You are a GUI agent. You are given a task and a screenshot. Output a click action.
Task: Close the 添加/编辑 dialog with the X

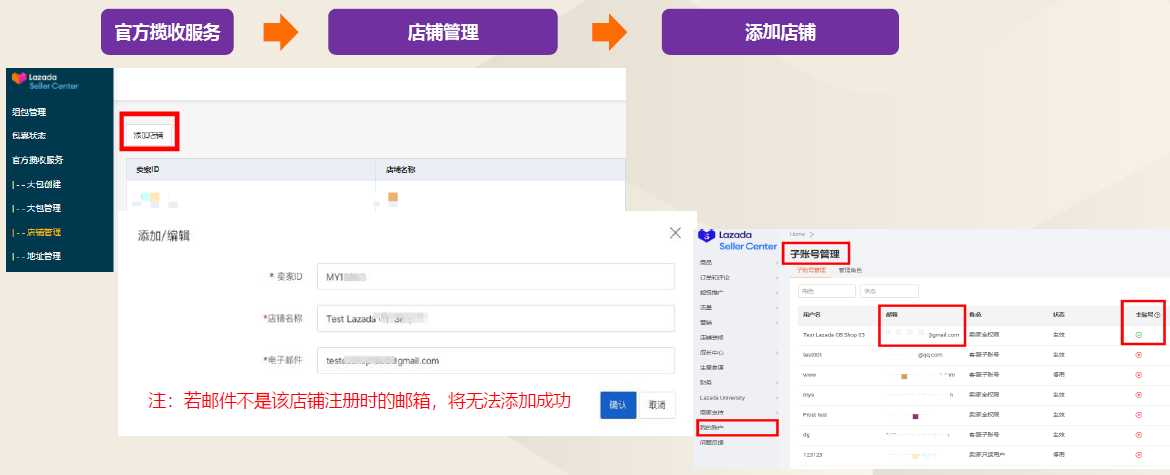(x=675, y=233)
